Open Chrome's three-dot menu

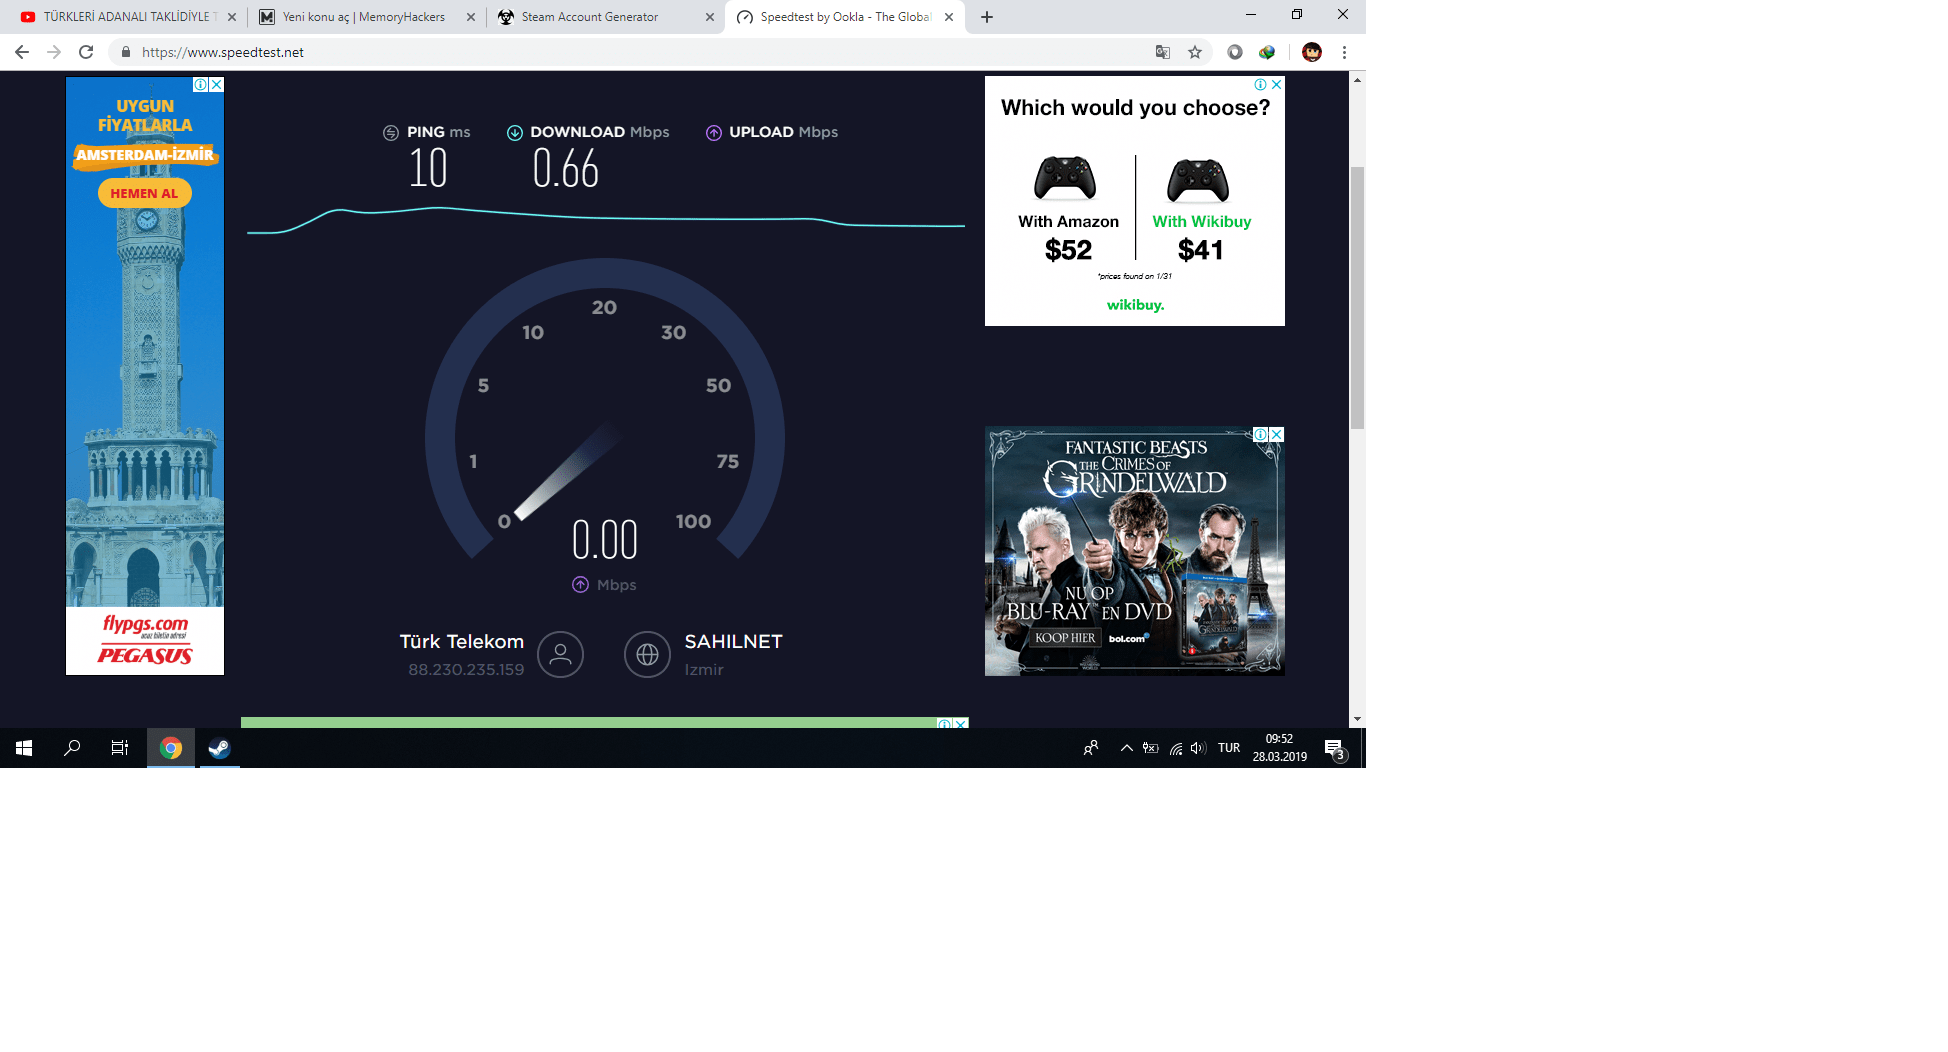(x=1344, y=52)
